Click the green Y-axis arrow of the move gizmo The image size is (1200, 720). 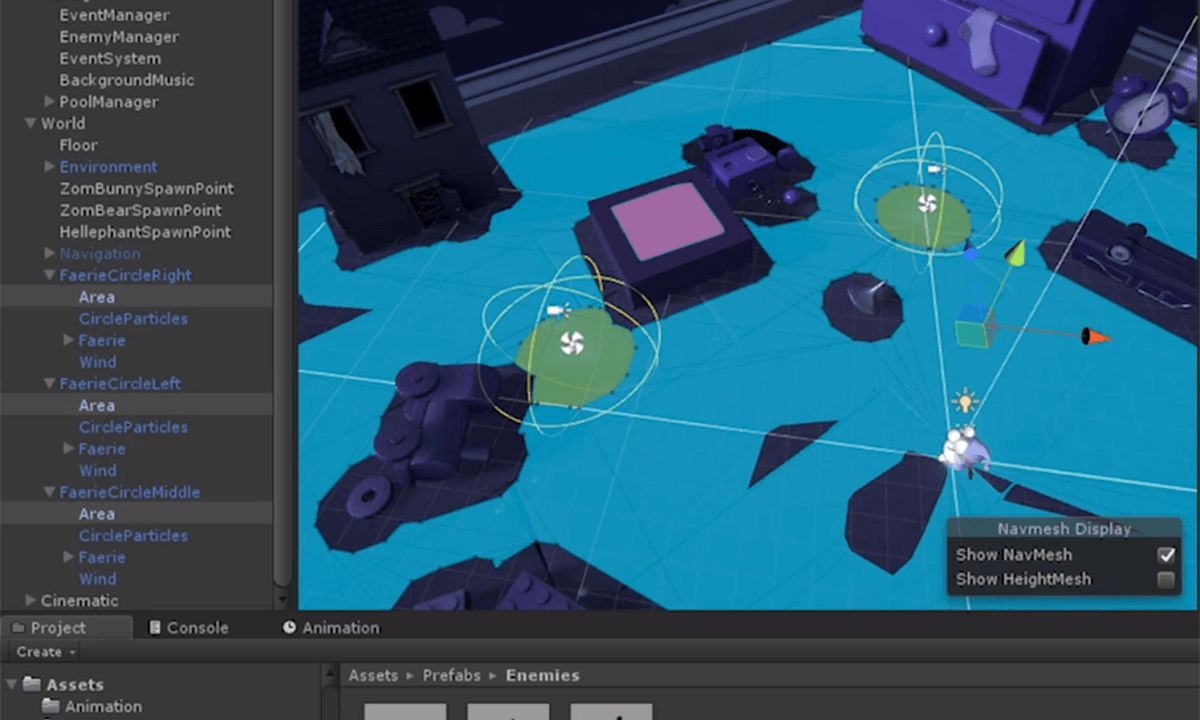click(x=1015, y=252)
